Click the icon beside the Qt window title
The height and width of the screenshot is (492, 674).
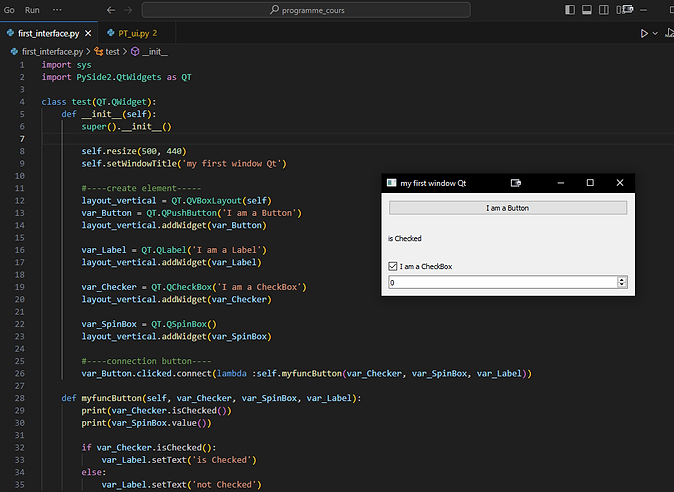tap(516, 183)
